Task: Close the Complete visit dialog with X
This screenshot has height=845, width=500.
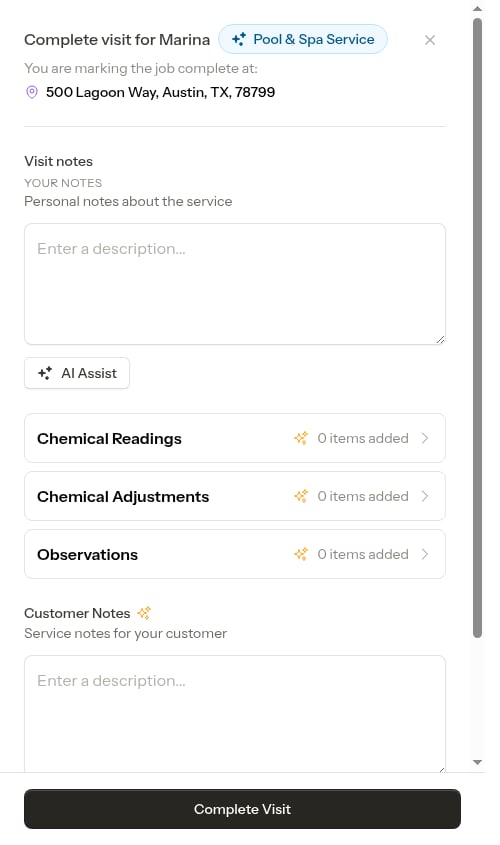Action: pos(429,40)
